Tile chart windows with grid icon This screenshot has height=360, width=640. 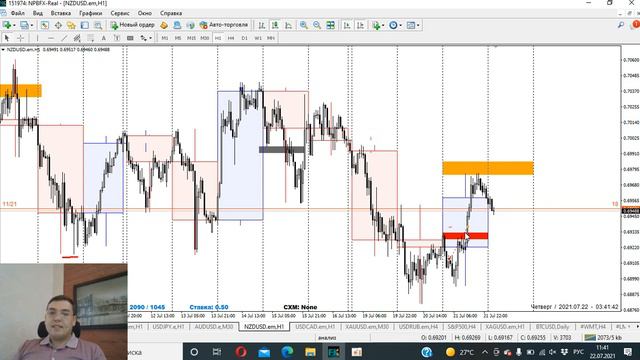(331, 25)
